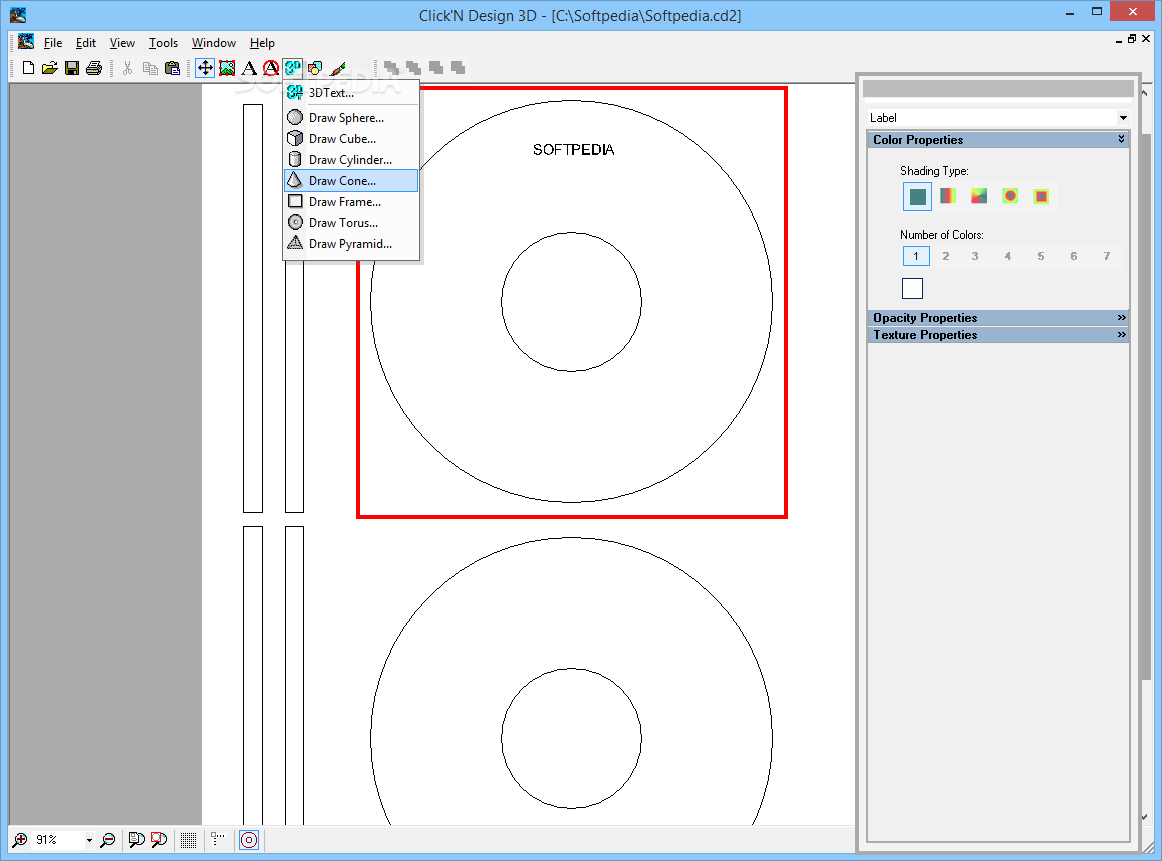
Task: Set number of colors to 5
Action: pyautogui.click(x=1041, y=256)
